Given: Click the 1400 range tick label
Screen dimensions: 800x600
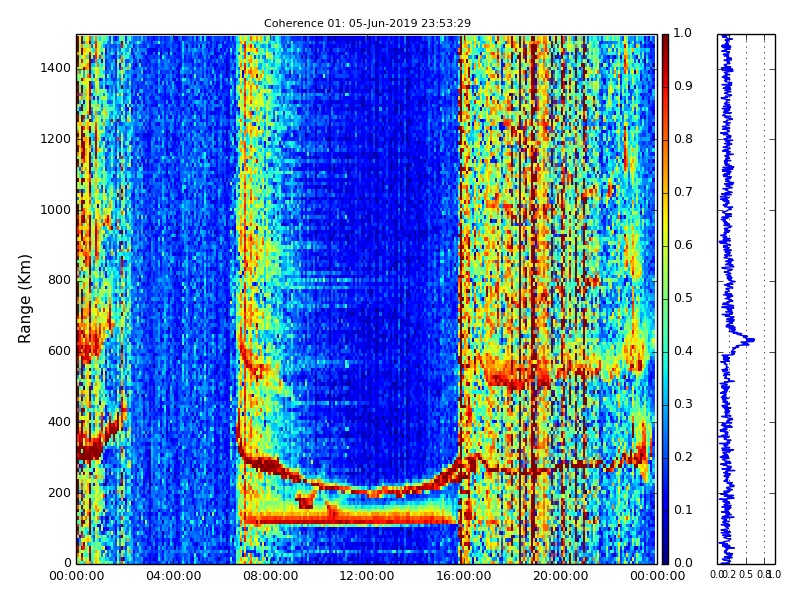Looking at the screenshot, I should tap(56, 68).
